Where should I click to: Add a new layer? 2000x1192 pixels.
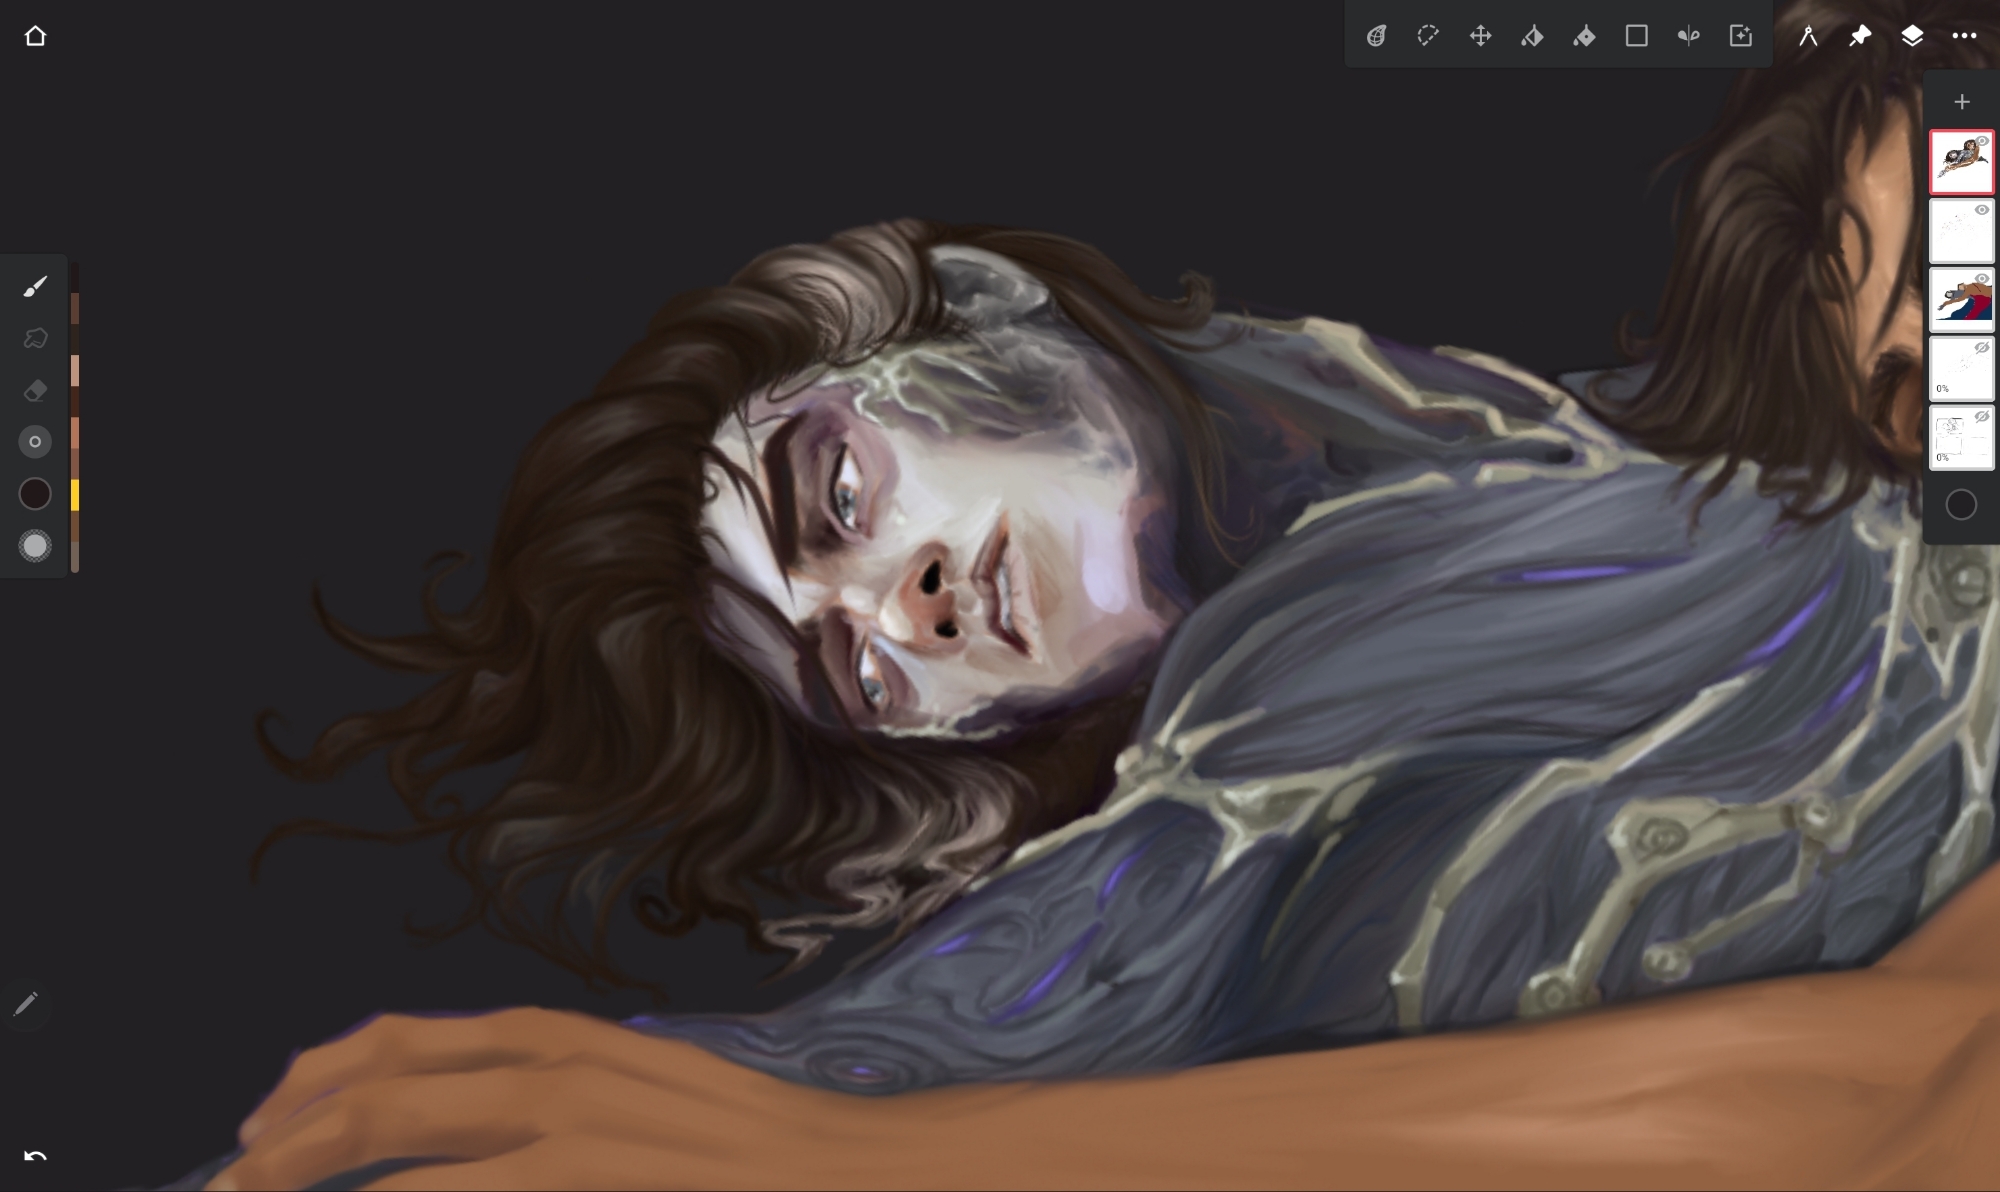(1962, 102)
